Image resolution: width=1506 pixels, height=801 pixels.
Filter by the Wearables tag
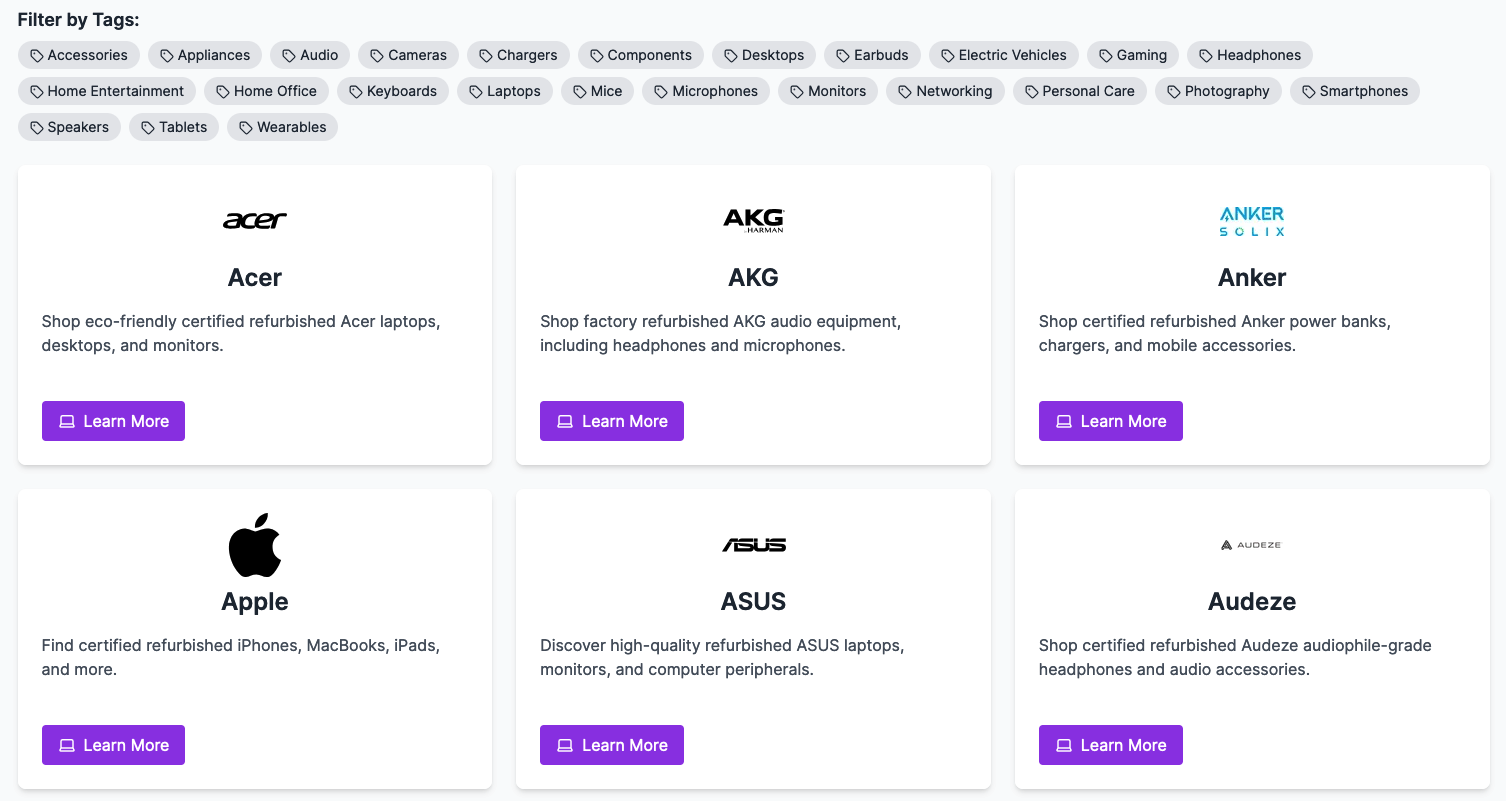[x=282, y=127]
